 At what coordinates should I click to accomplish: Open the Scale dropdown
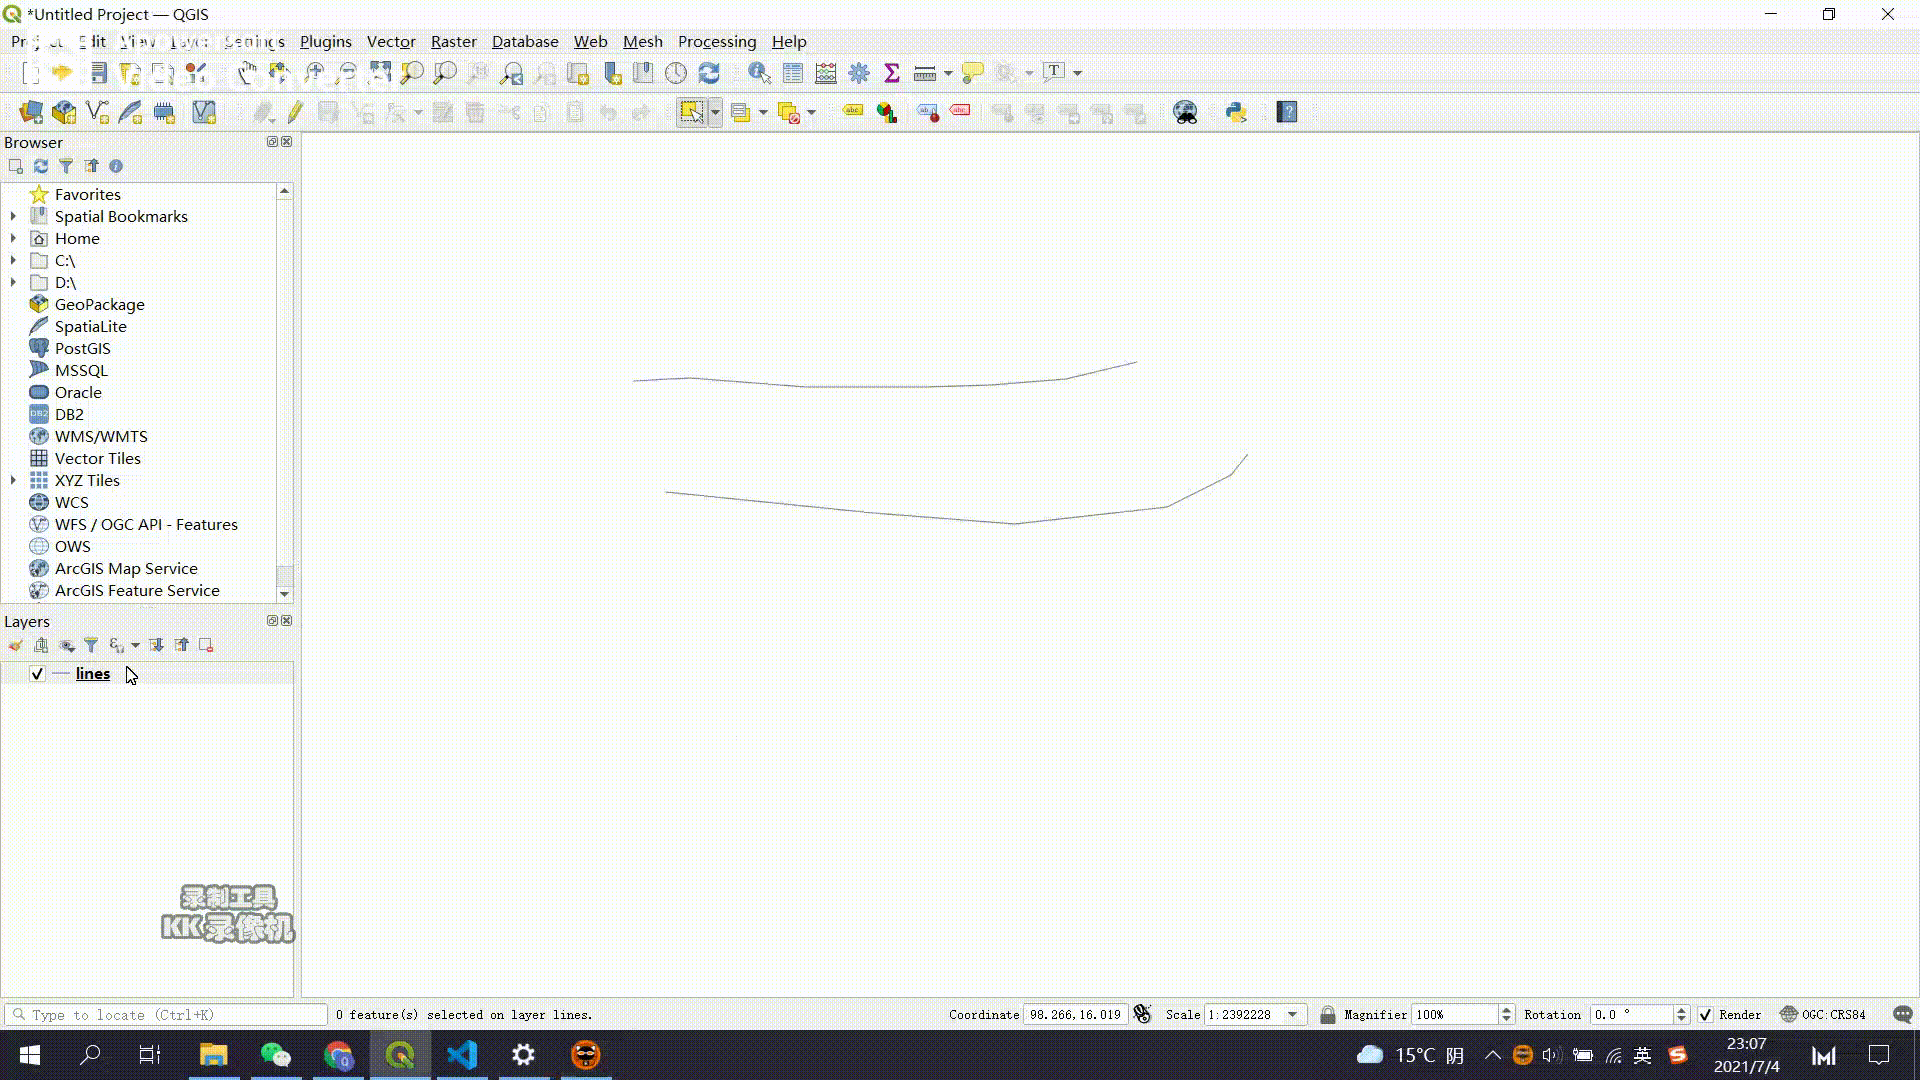point(1292,1014)
